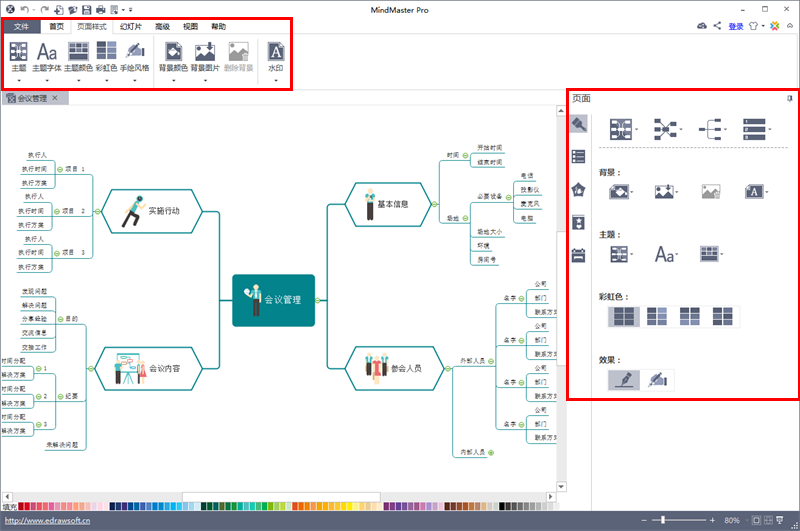The width and height of the screenshot is (800, 531).
Task: Select the brush page-format tab in side panel
Action: click(x=579, y=124)
